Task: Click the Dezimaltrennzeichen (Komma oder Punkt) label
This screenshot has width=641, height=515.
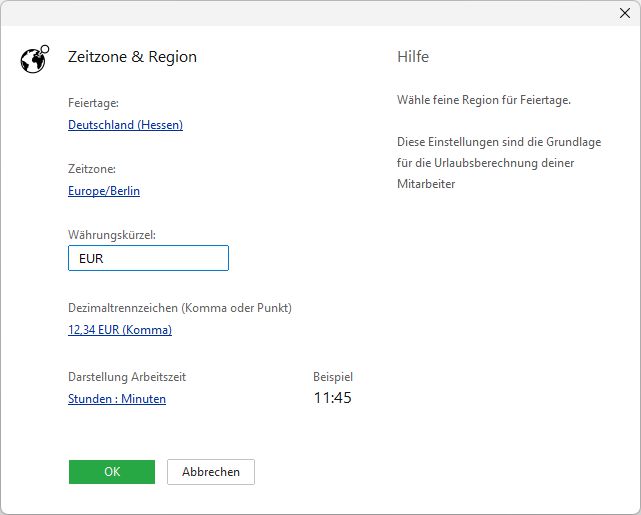Action: click(179, 308)
